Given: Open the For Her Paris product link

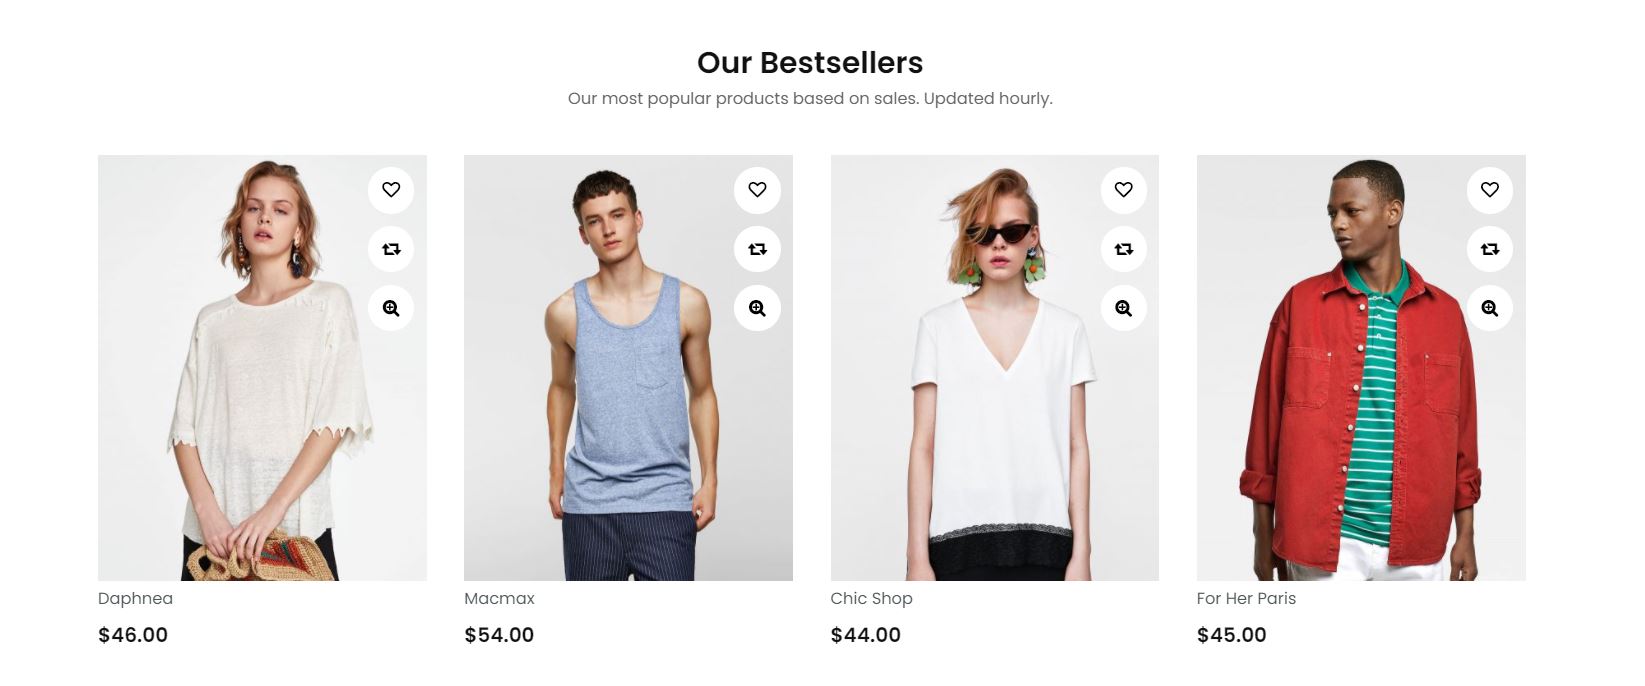Looking at the screenshot, I should point(1246,598).
